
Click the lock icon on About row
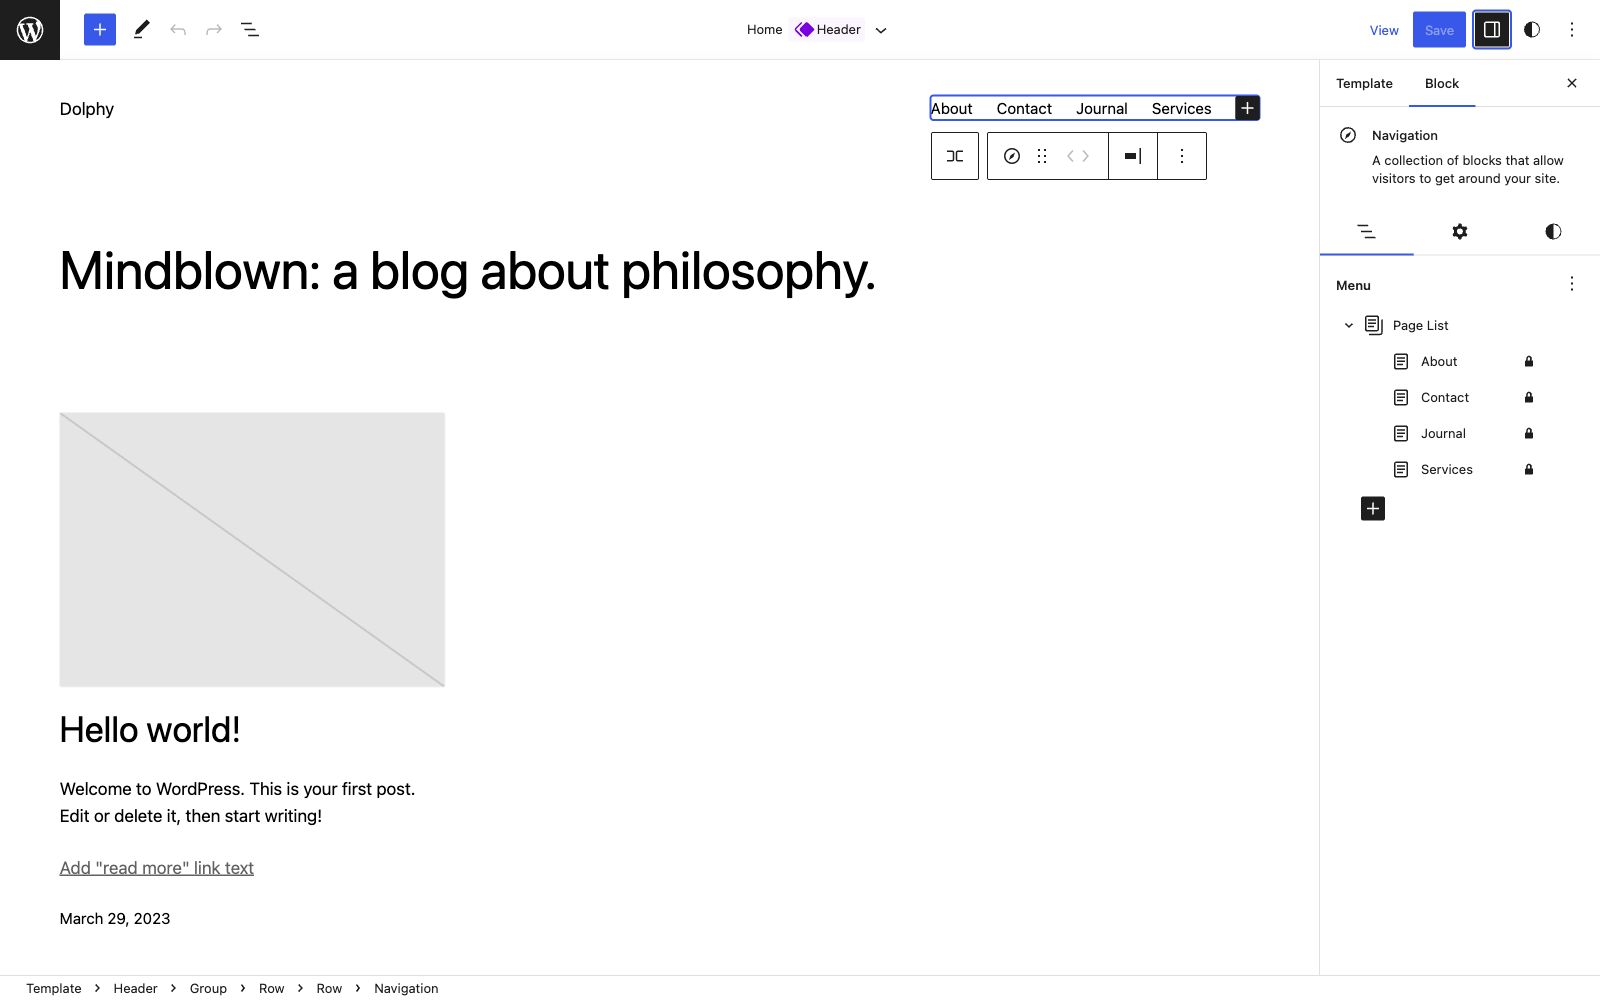coord(1529,361)
